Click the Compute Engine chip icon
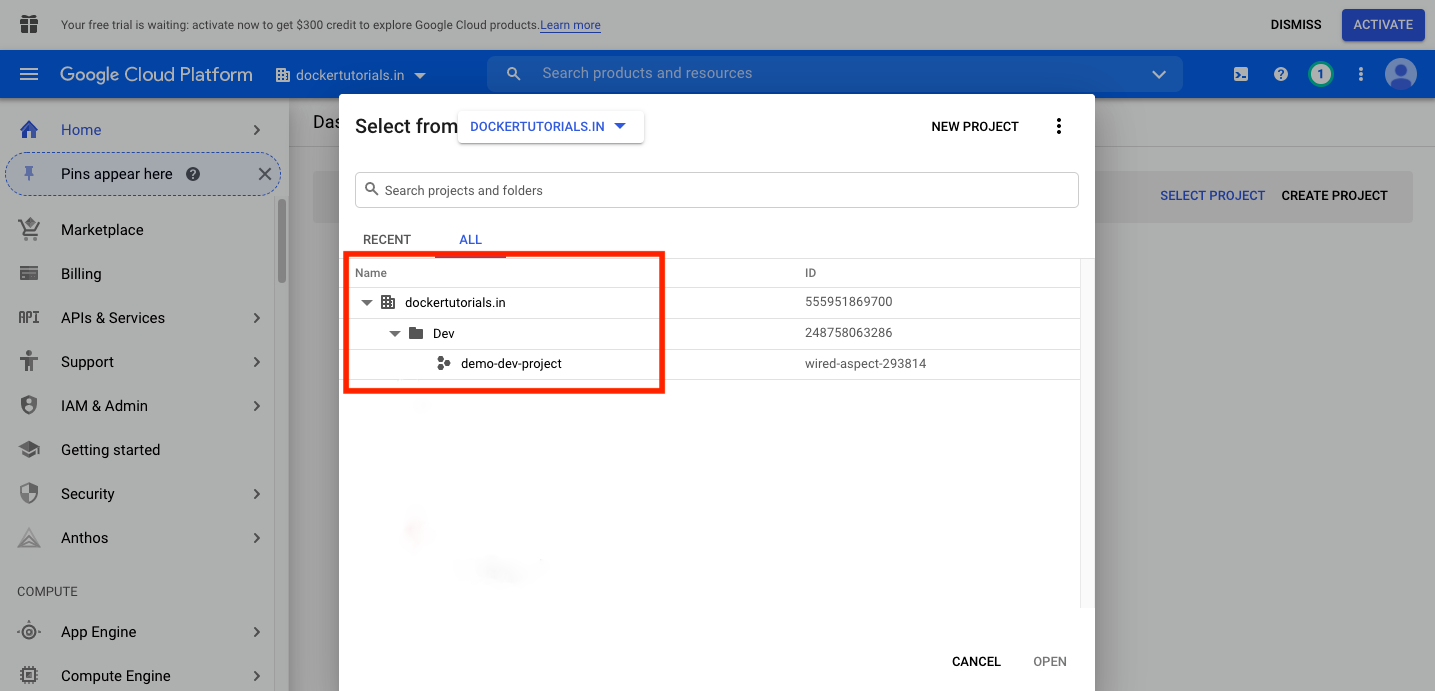Viewport: 1435px width, 691px height. (x=29, y=676)
